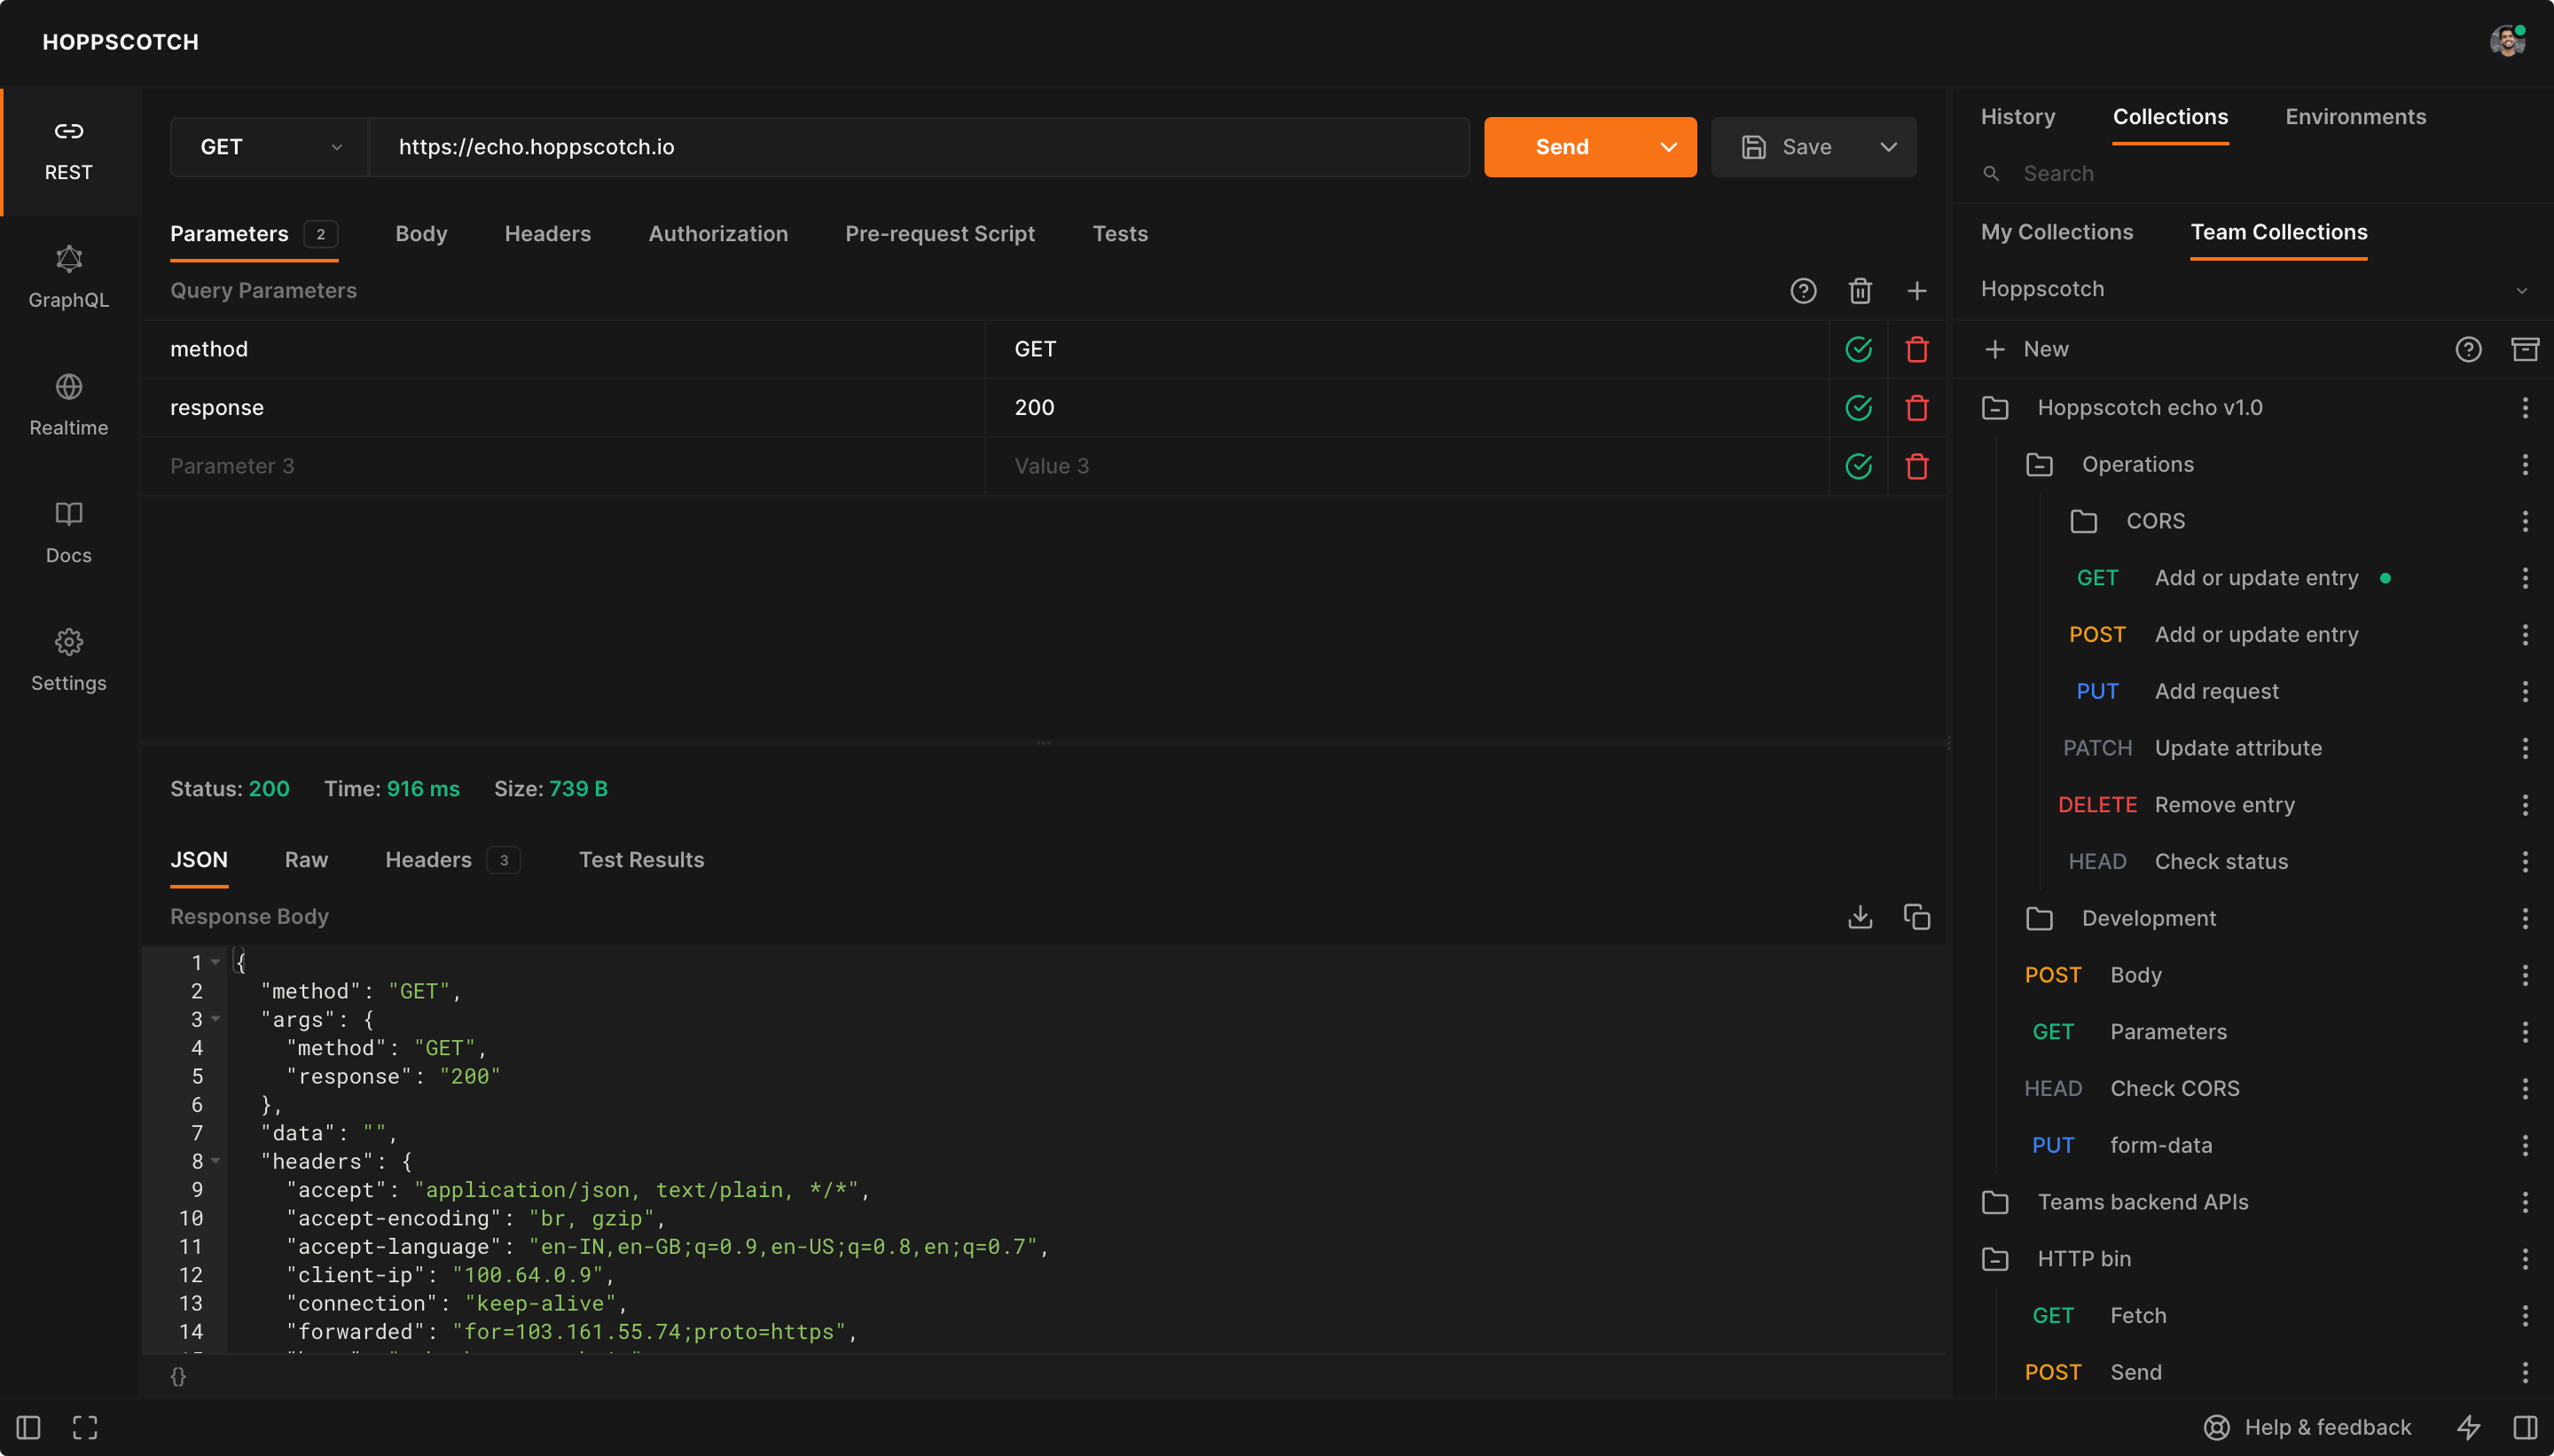Image resolution: width=2554 pixels, height=1456 pixels.
Task: Disable the response parameter checkmark
Action: (x=1858, y=408)
